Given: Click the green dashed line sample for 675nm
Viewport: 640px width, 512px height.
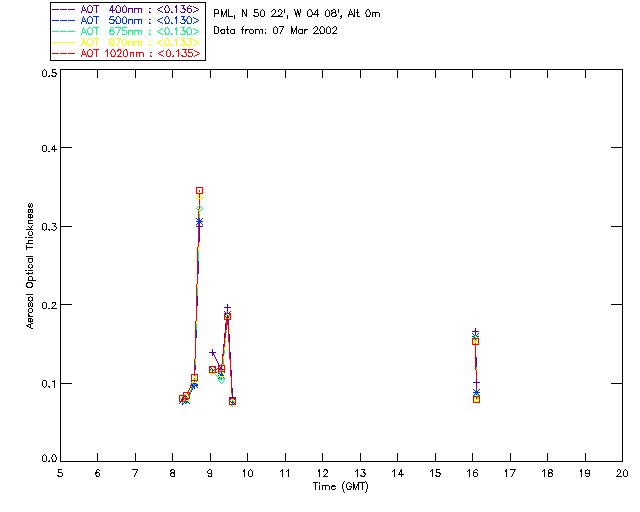Looking at the screenshot, I should click(64, 31).
